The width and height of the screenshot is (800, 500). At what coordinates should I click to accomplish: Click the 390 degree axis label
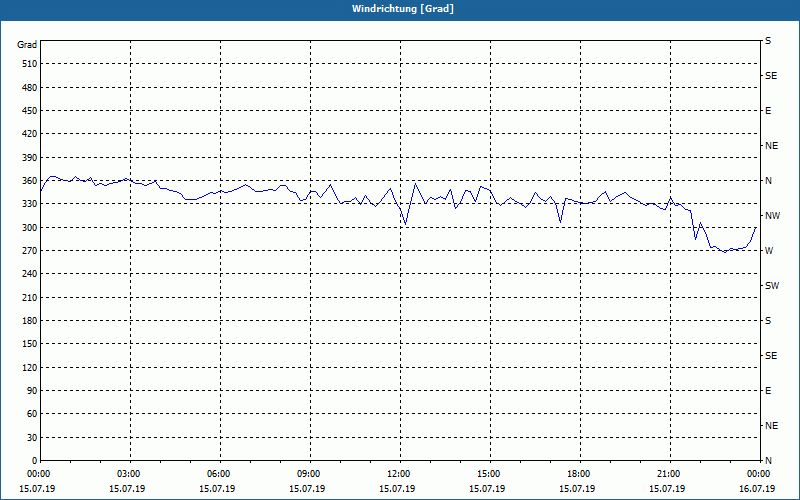(29, 158)
